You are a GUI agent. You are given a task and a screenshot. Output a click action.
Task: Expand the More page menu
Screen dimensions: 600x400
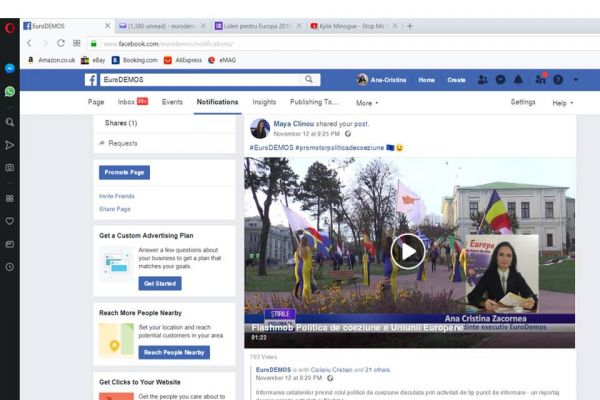click(367, 103)
